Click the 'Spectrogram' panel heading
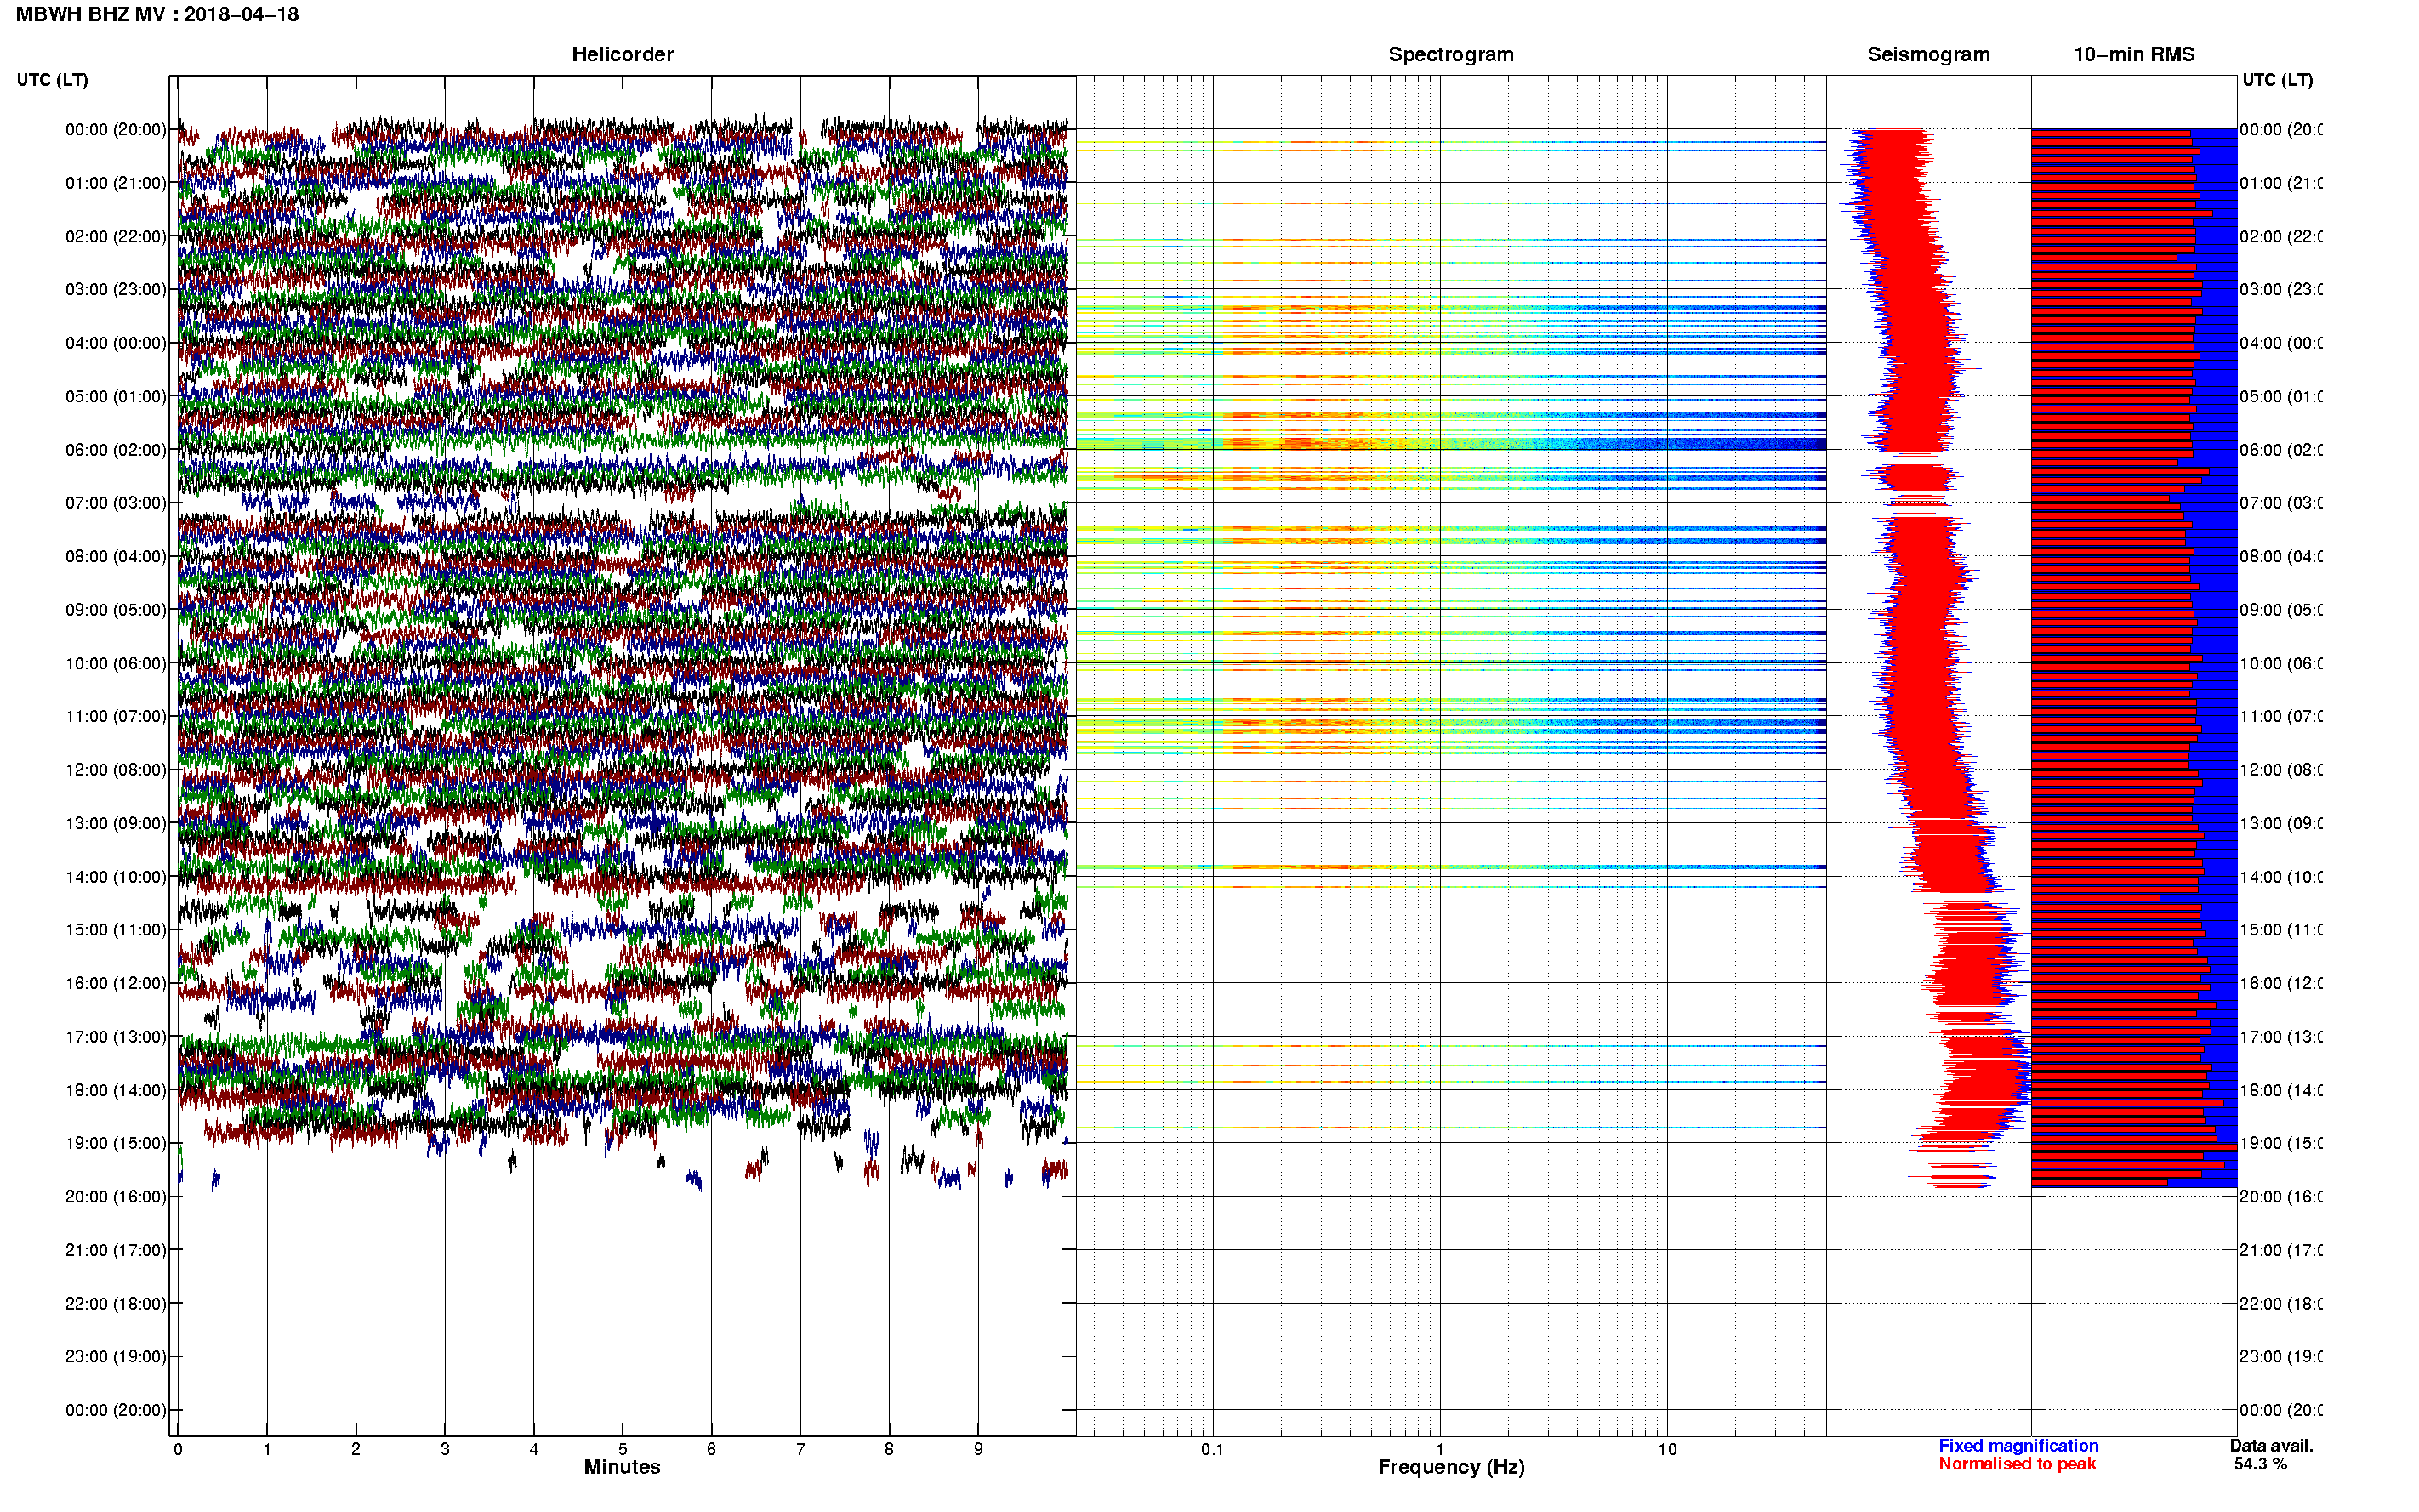 coord(1450,55)
